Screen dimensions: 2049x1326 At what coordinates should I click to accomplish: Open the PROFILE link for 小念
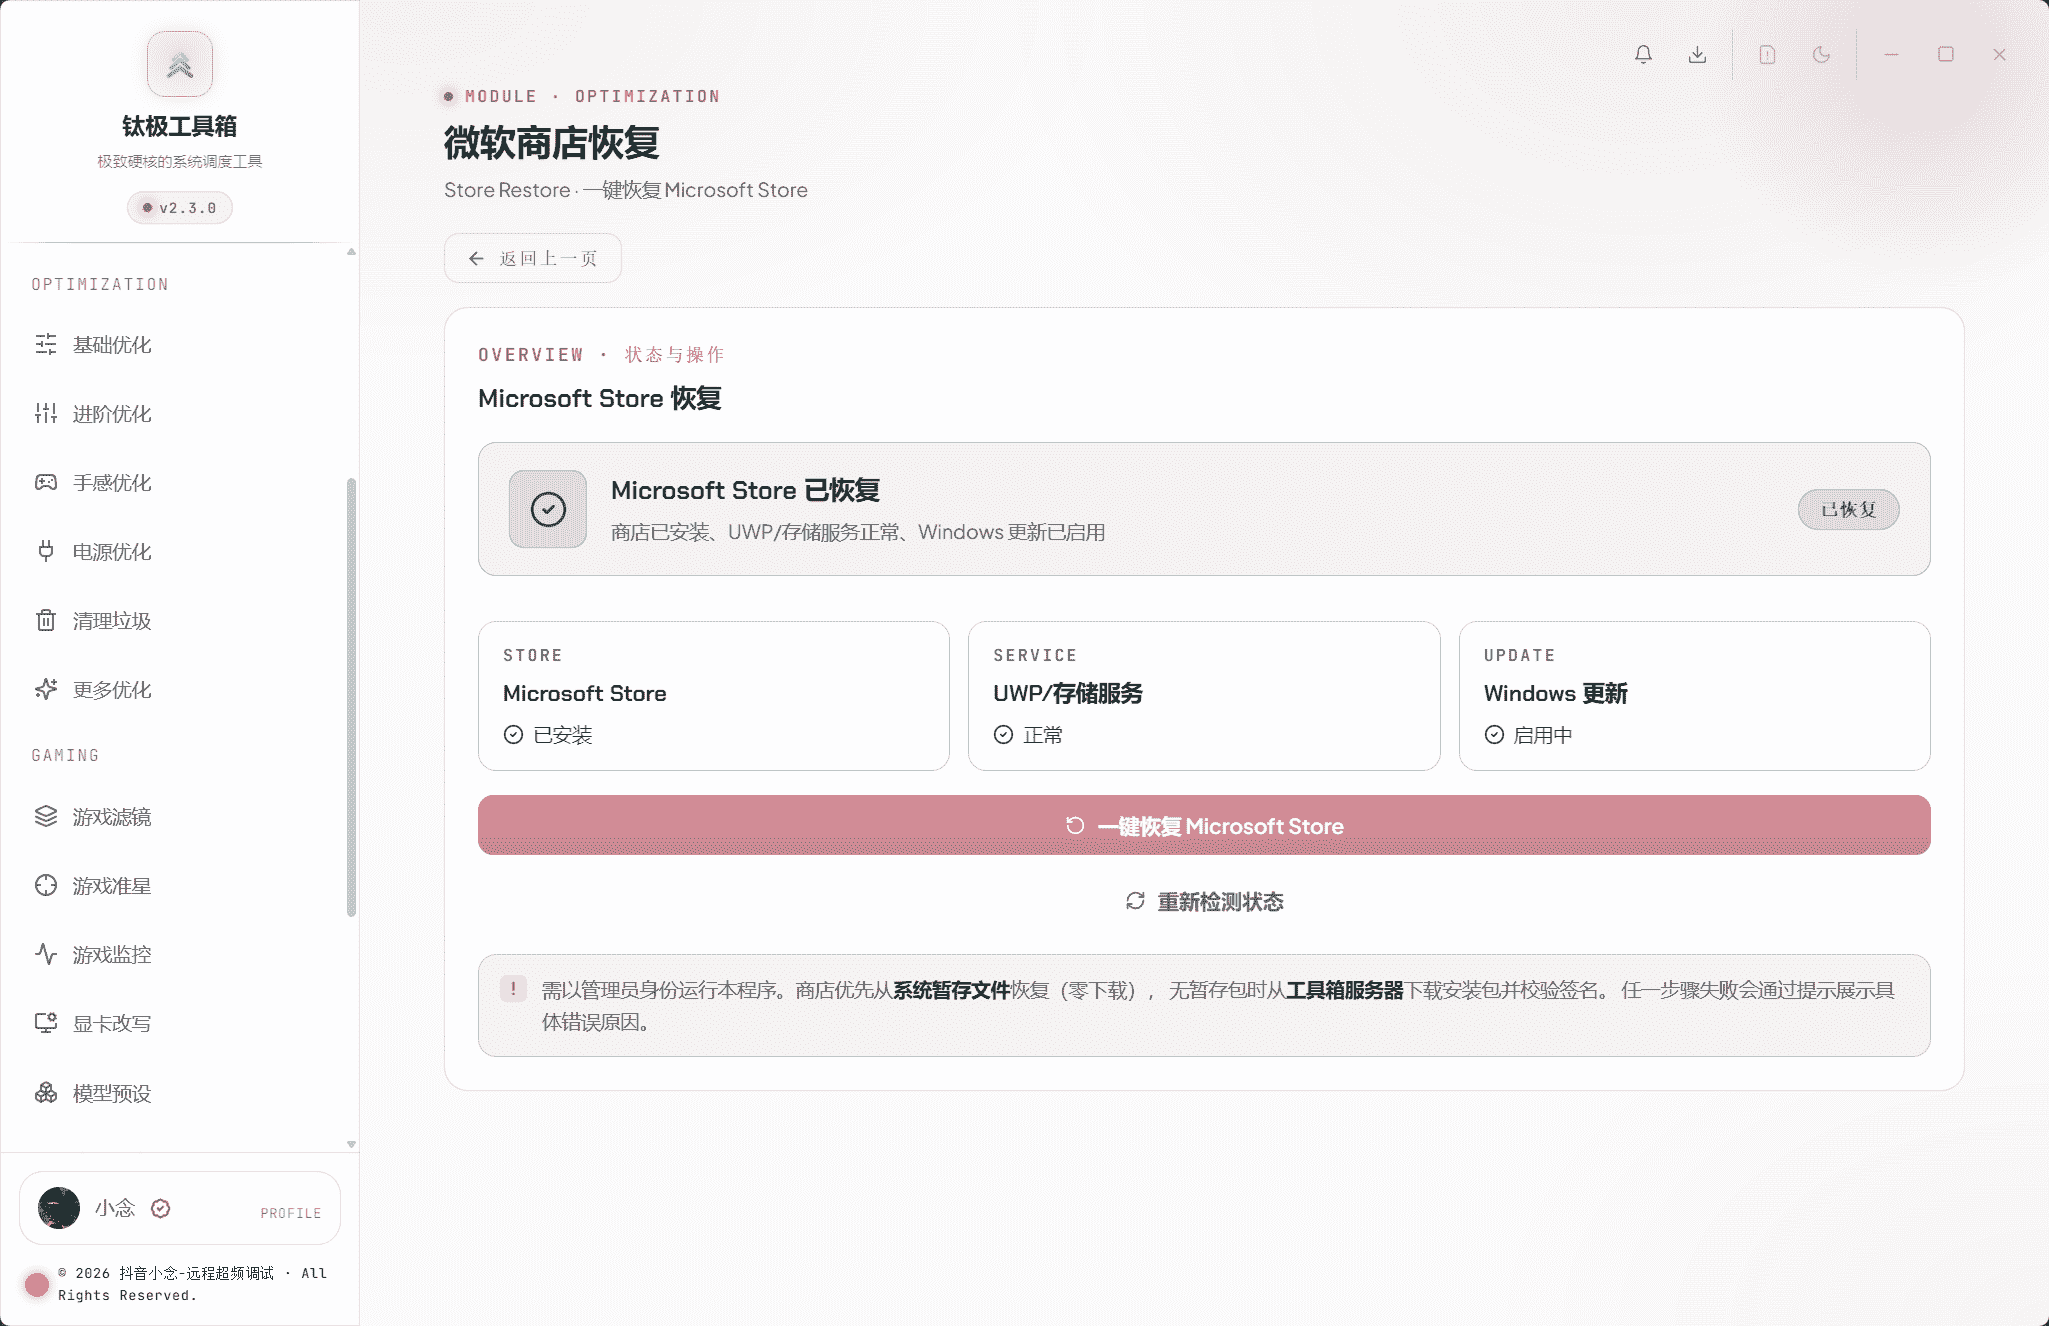(x=291, y=1213)
